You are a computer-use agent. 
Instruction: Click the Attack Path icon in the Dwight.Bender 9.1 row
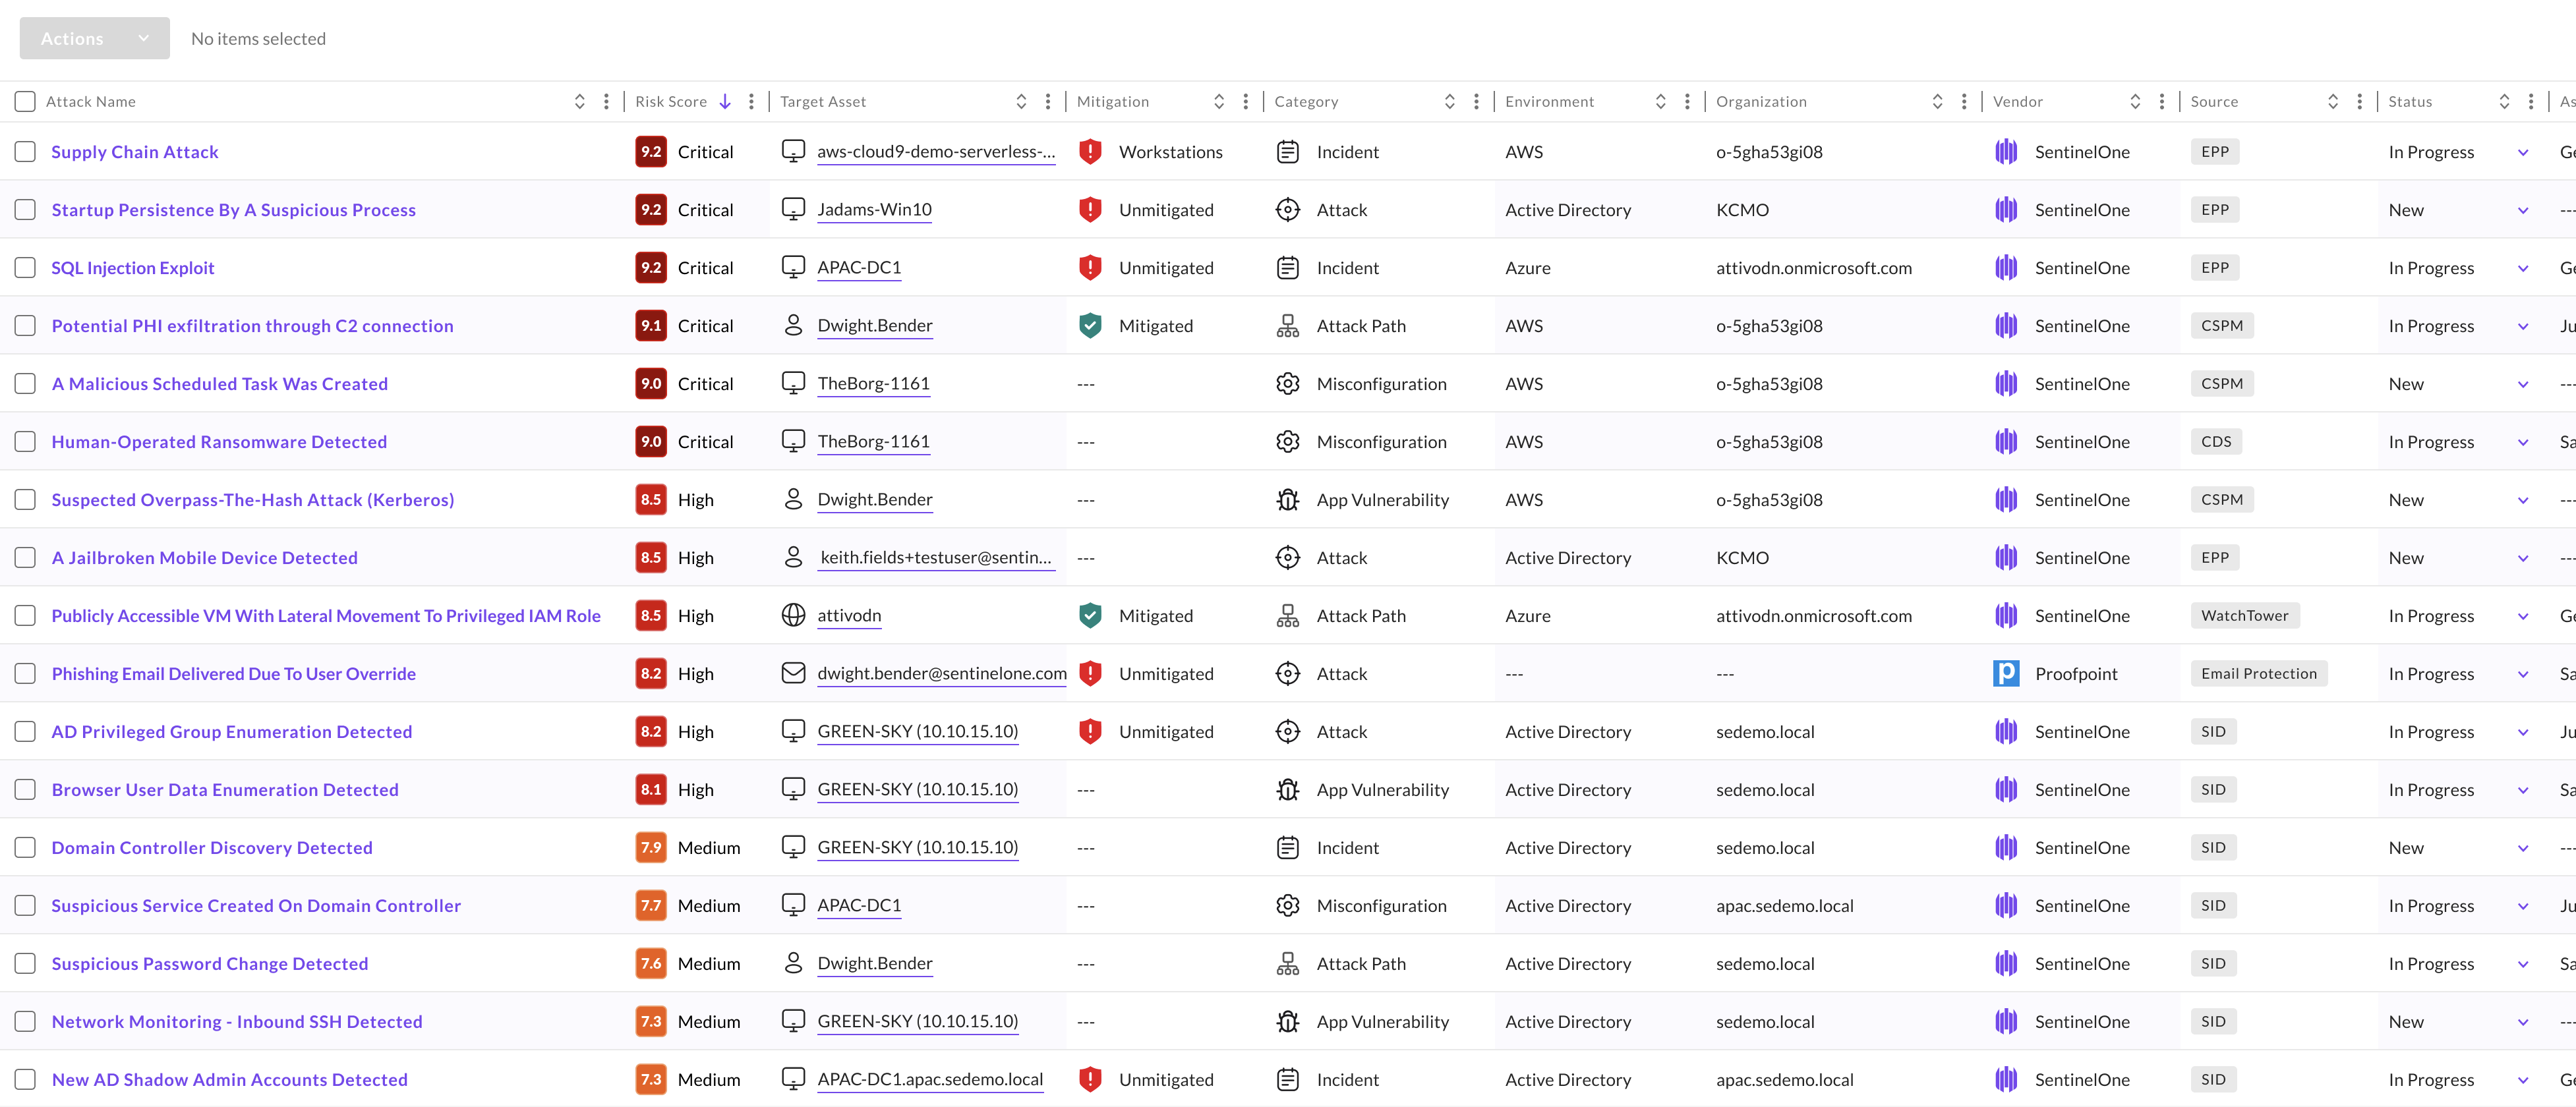tap(1287, 326)
